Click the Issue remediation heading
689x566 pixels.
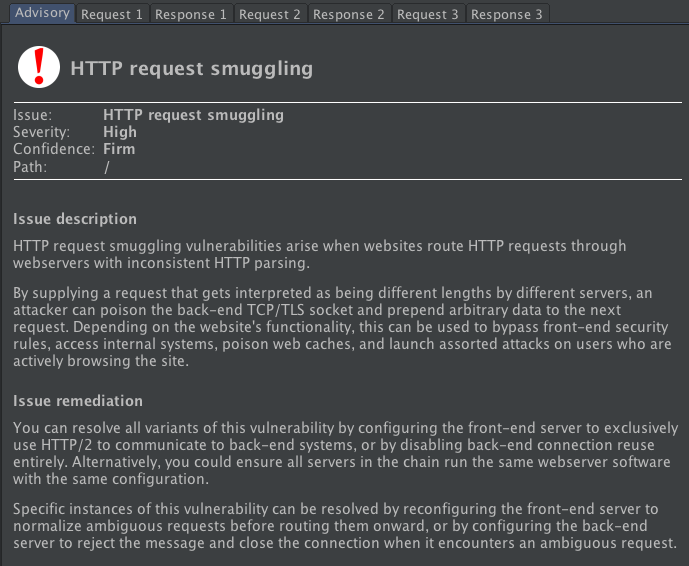(x=78, y=401)
